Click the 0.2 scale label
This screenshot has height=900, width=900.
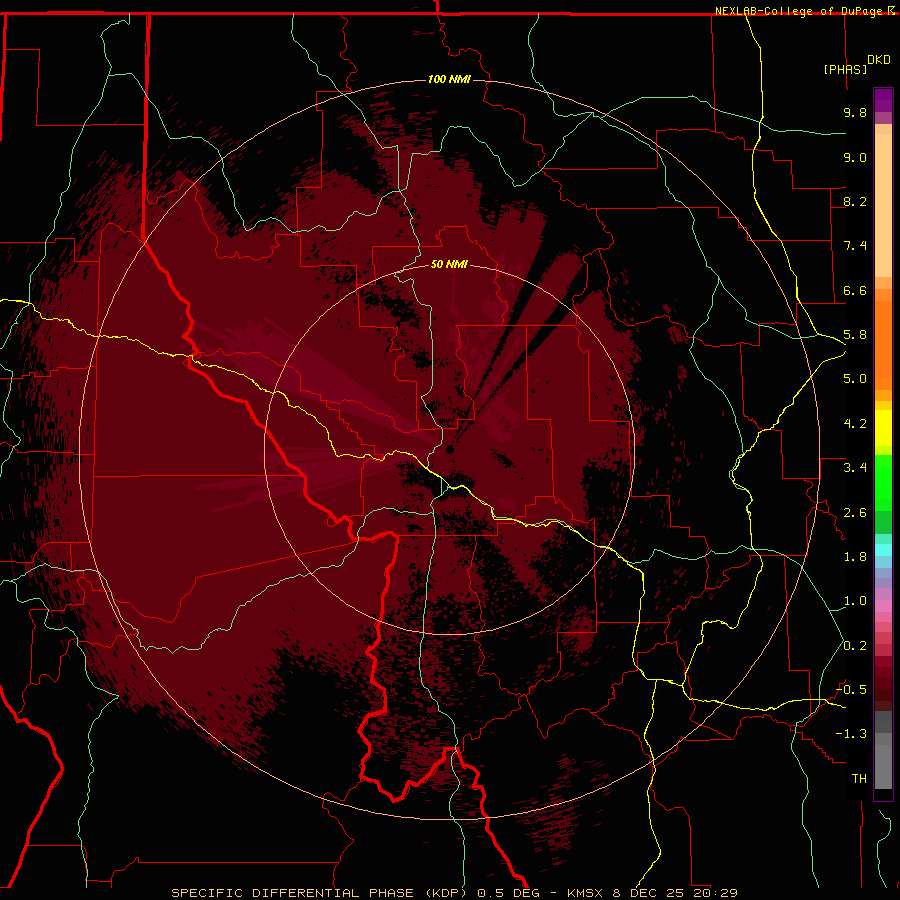[855, 646]
